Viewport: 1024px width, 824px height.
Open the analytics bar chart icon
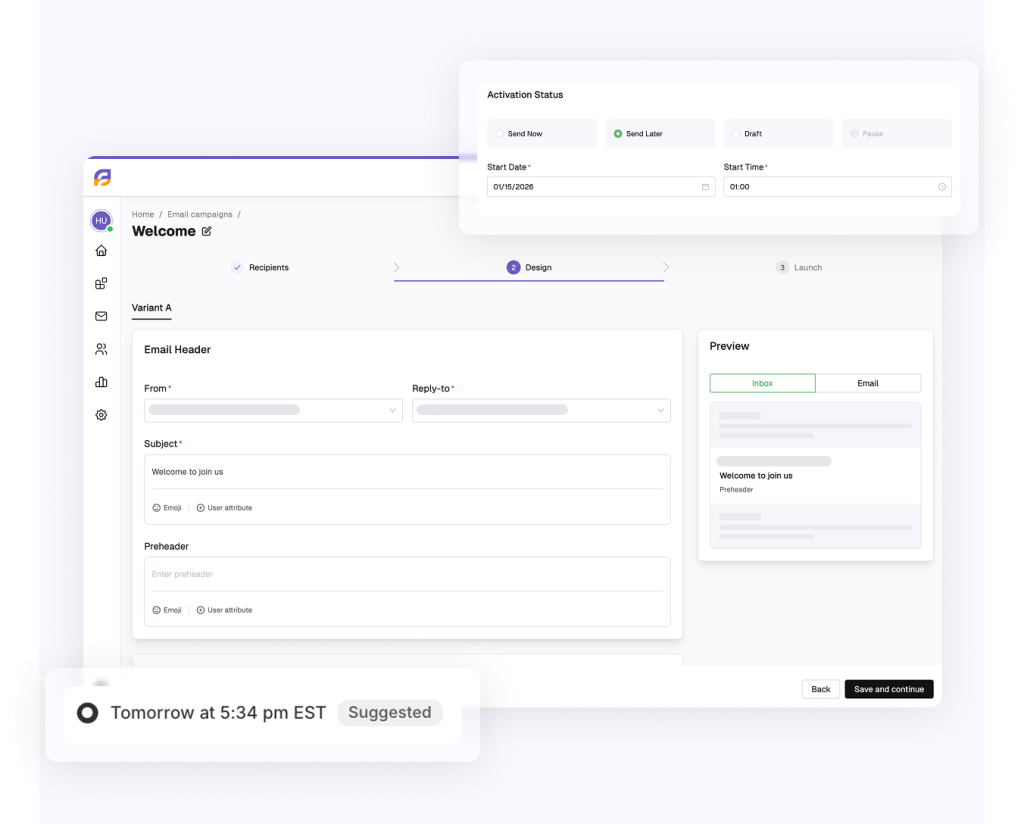(101, 382)
